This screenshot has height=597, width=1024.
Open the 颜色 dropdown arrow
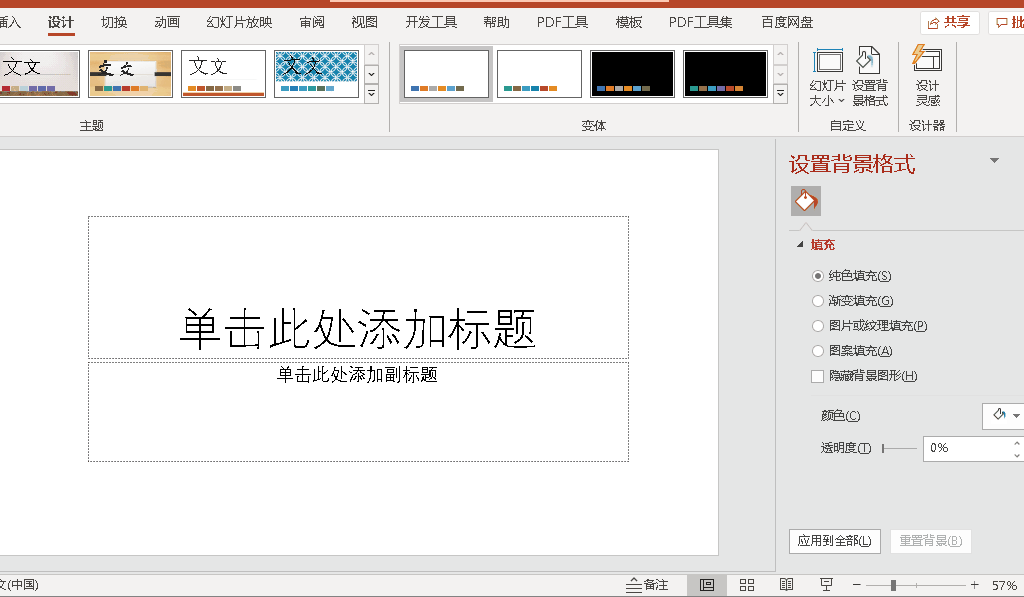1014,415
